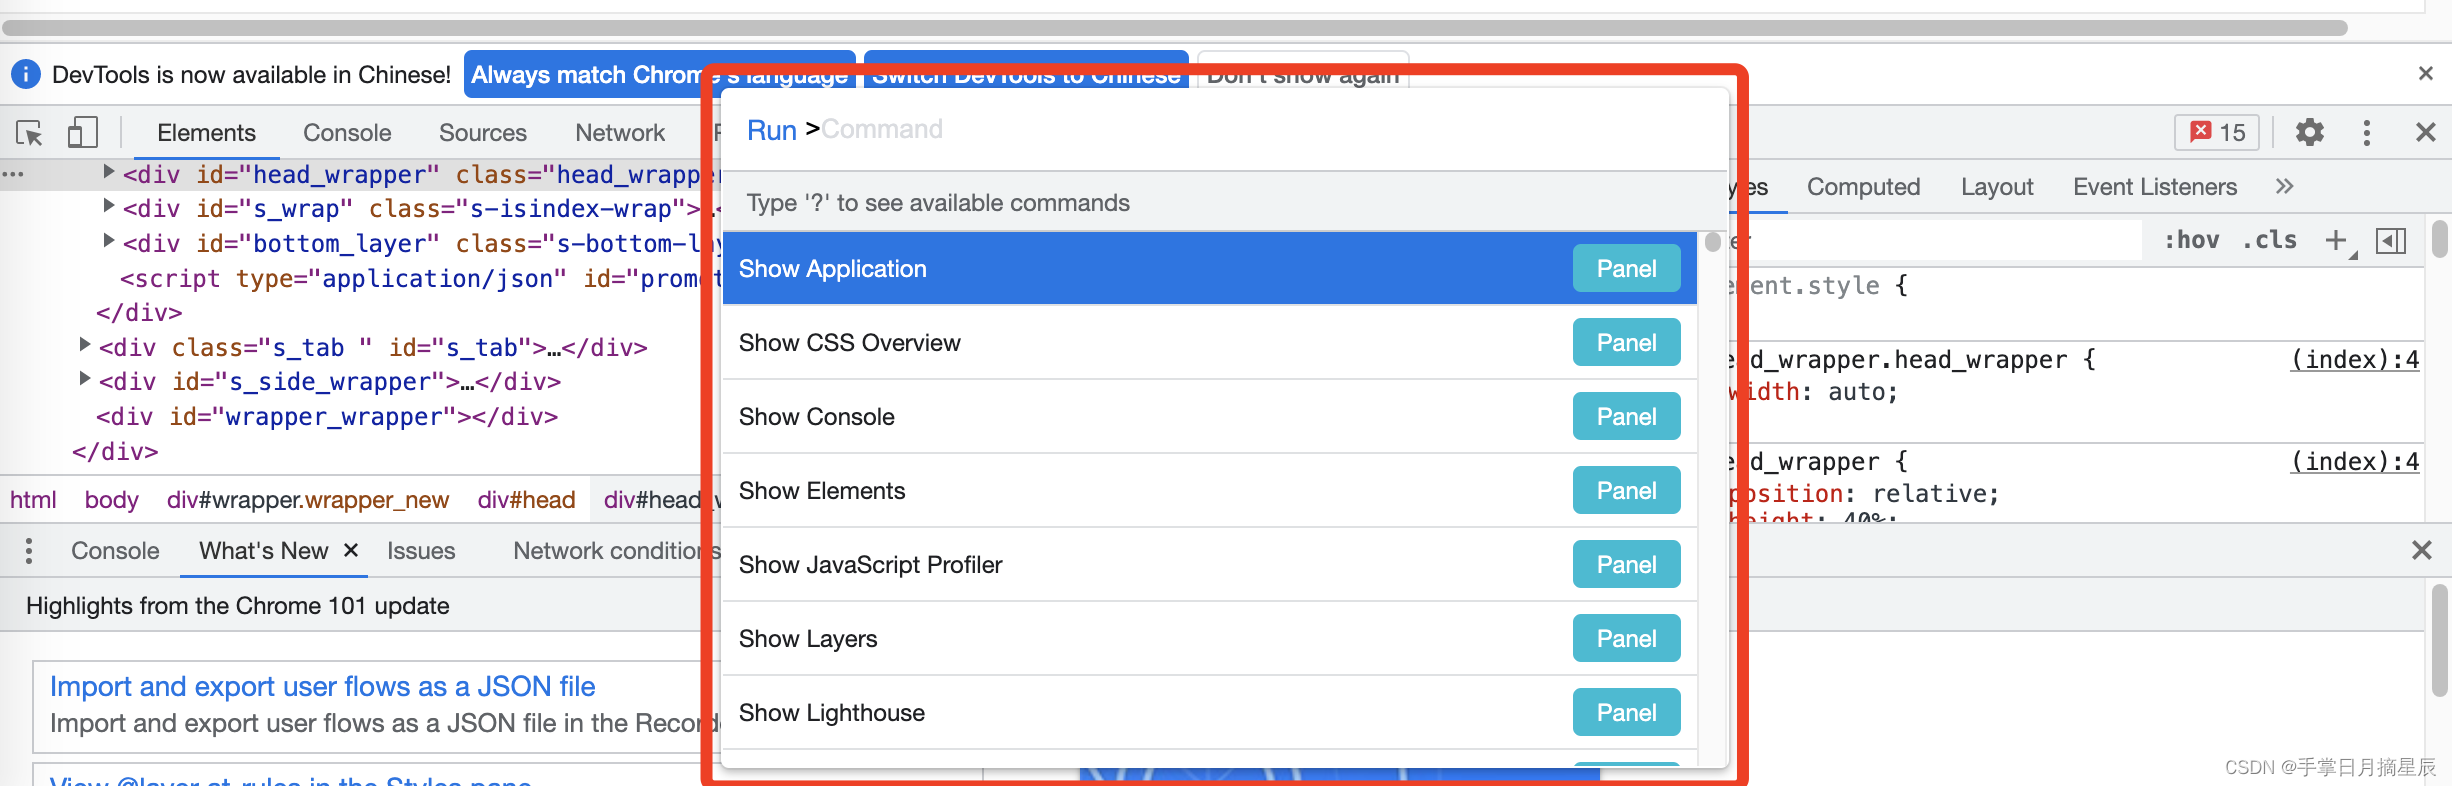The height and width of the screenshot is (786, 2452).
Task: Click the body breadcrumb
Action: [x=111, y=499]
